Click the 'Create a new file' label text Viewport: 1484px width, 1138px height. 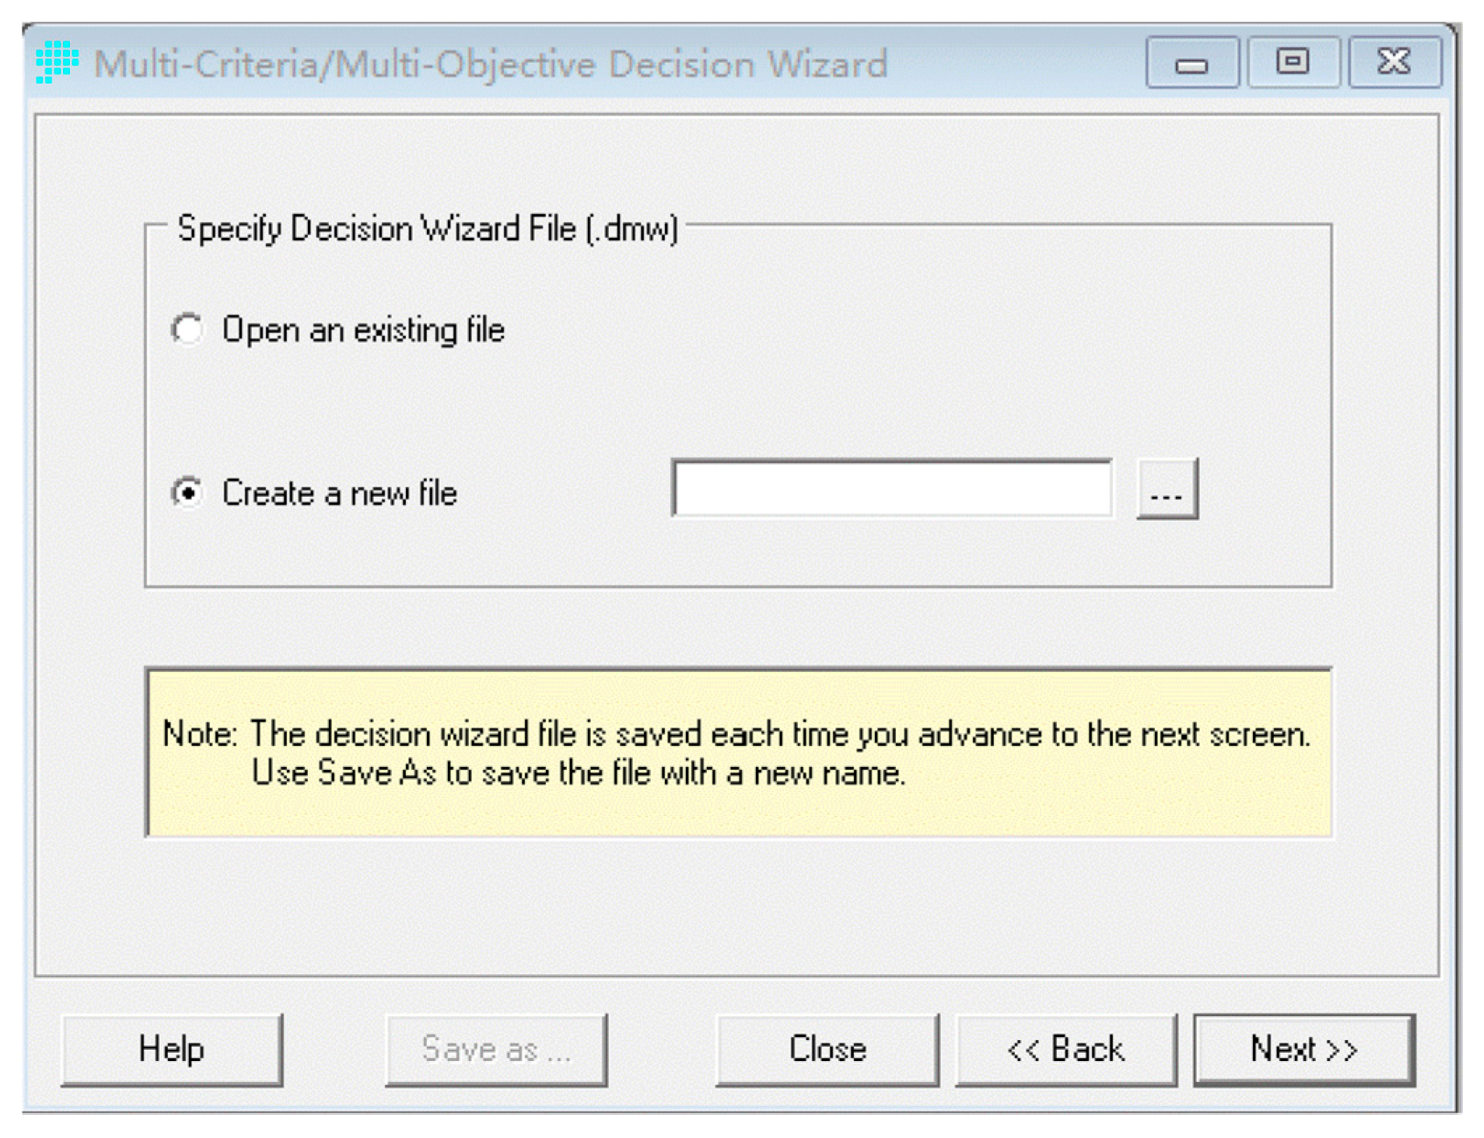coord(339,493)
